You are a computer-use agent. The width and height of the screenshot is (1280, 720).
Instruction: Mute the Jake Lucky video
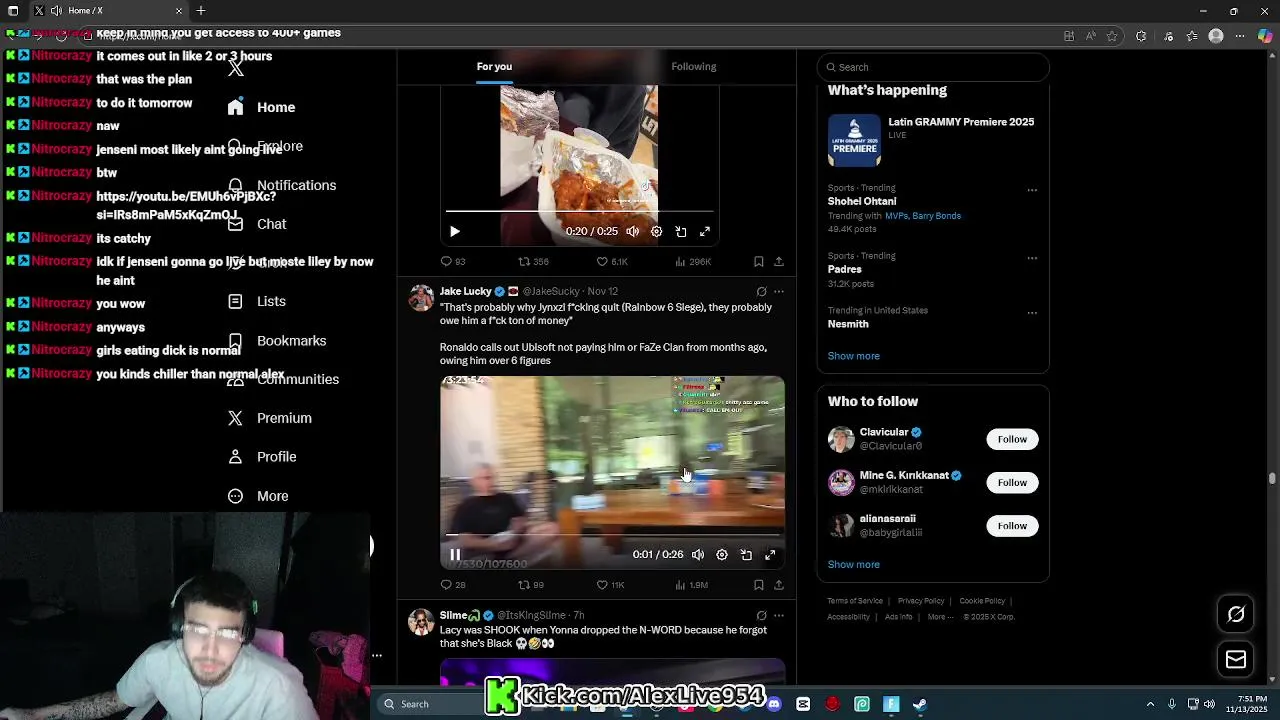(x=698, y=554)
